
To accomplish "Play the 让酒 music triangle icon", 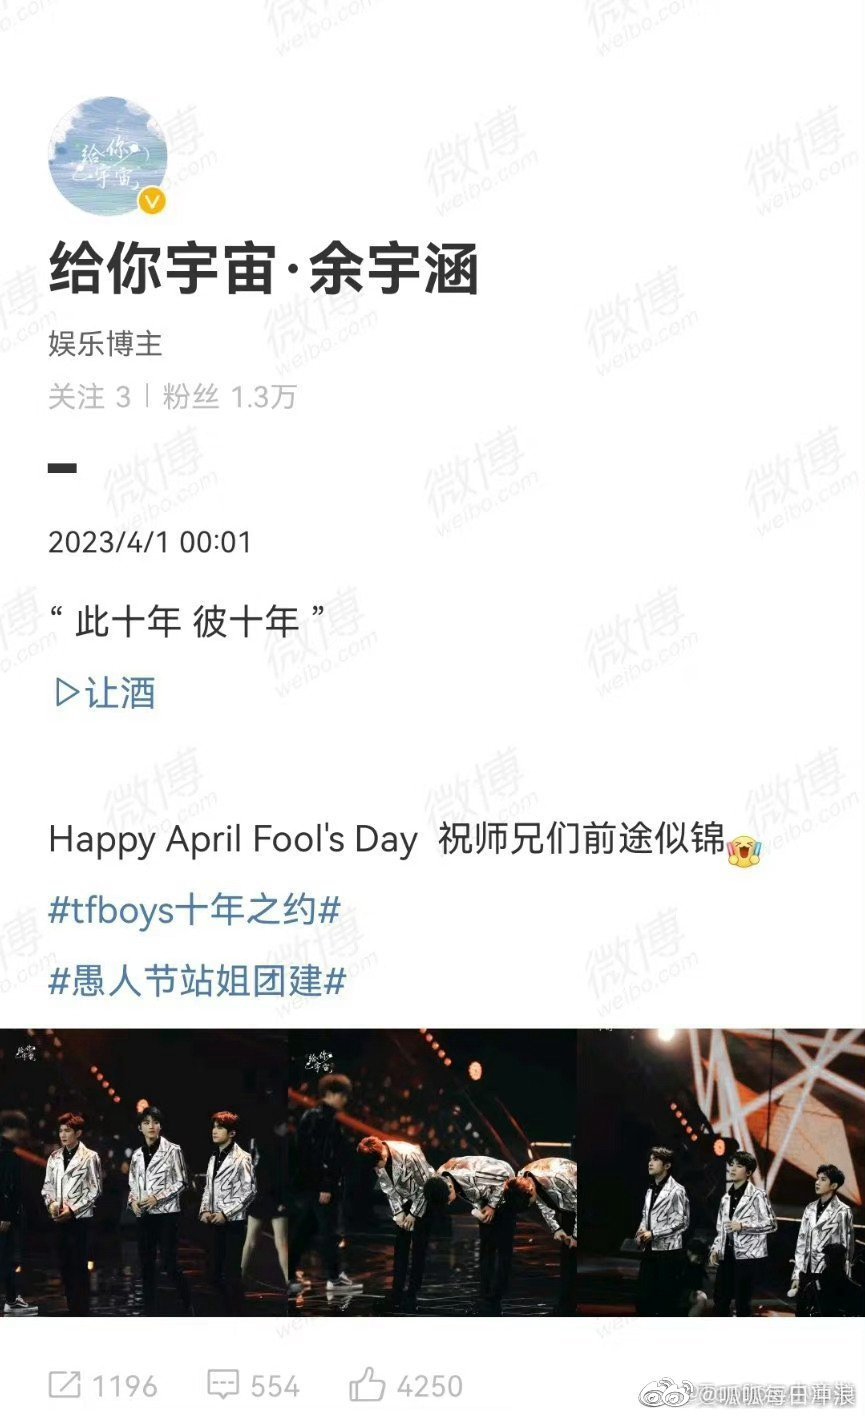I will tap(67, 693).
